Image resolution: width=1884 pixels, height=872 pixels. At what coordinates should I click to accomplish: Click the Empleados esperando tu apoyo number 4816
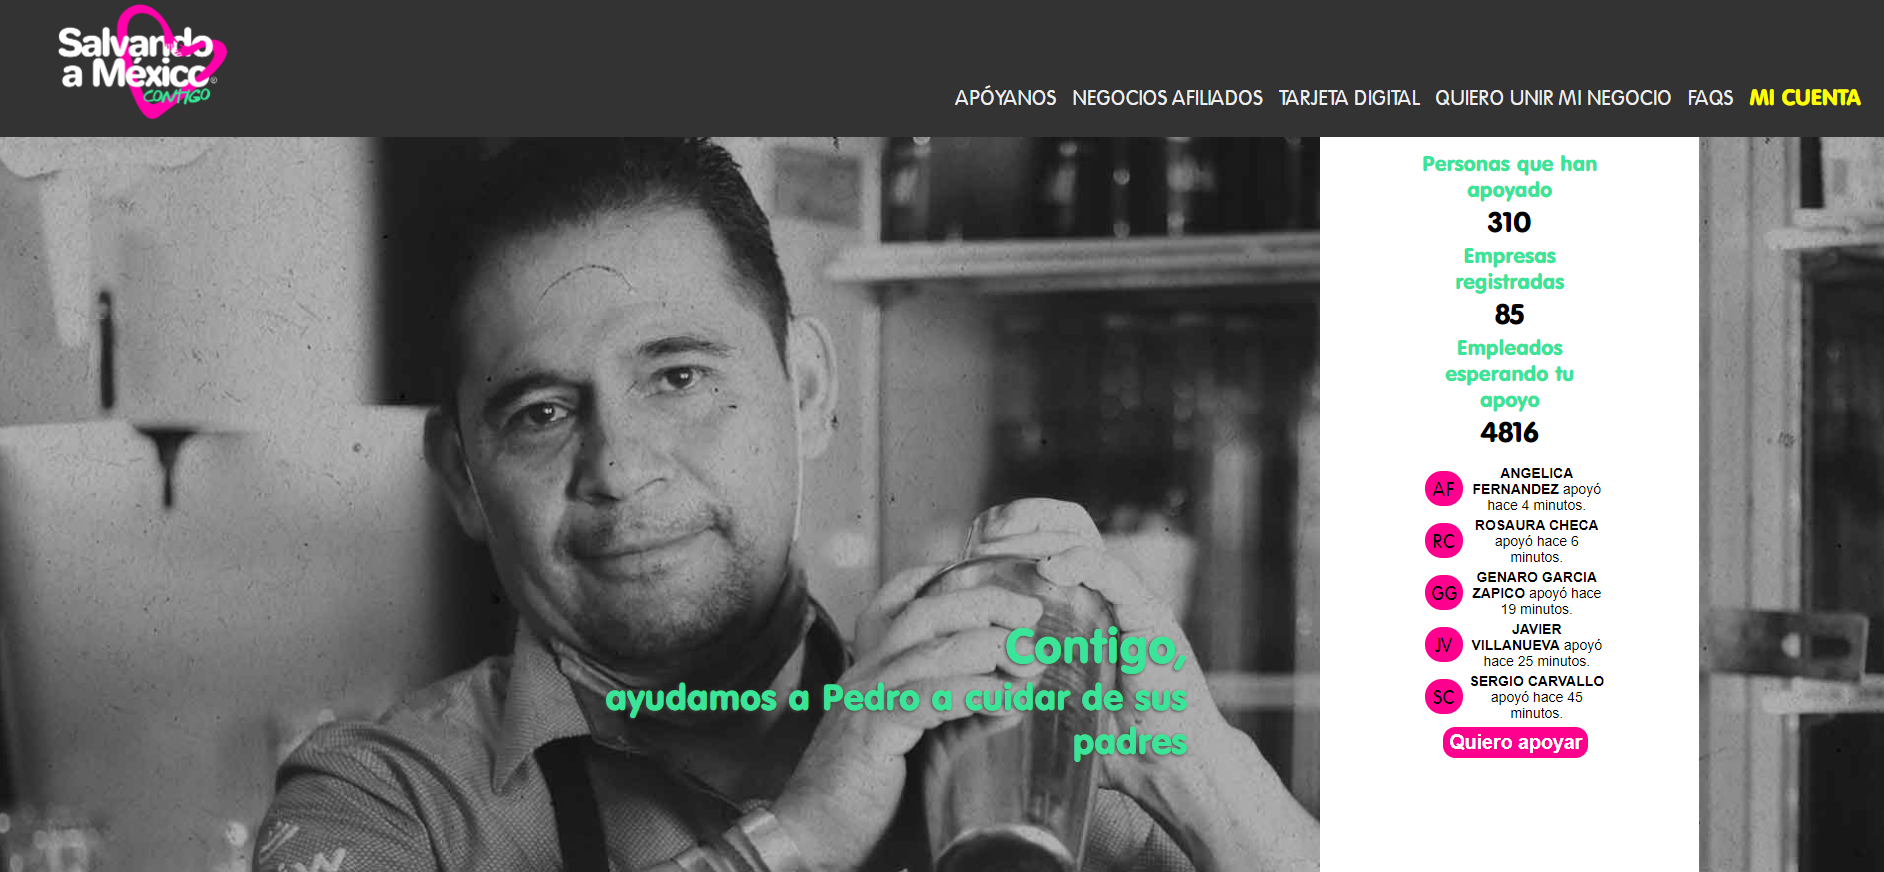tap(1509, 432)
